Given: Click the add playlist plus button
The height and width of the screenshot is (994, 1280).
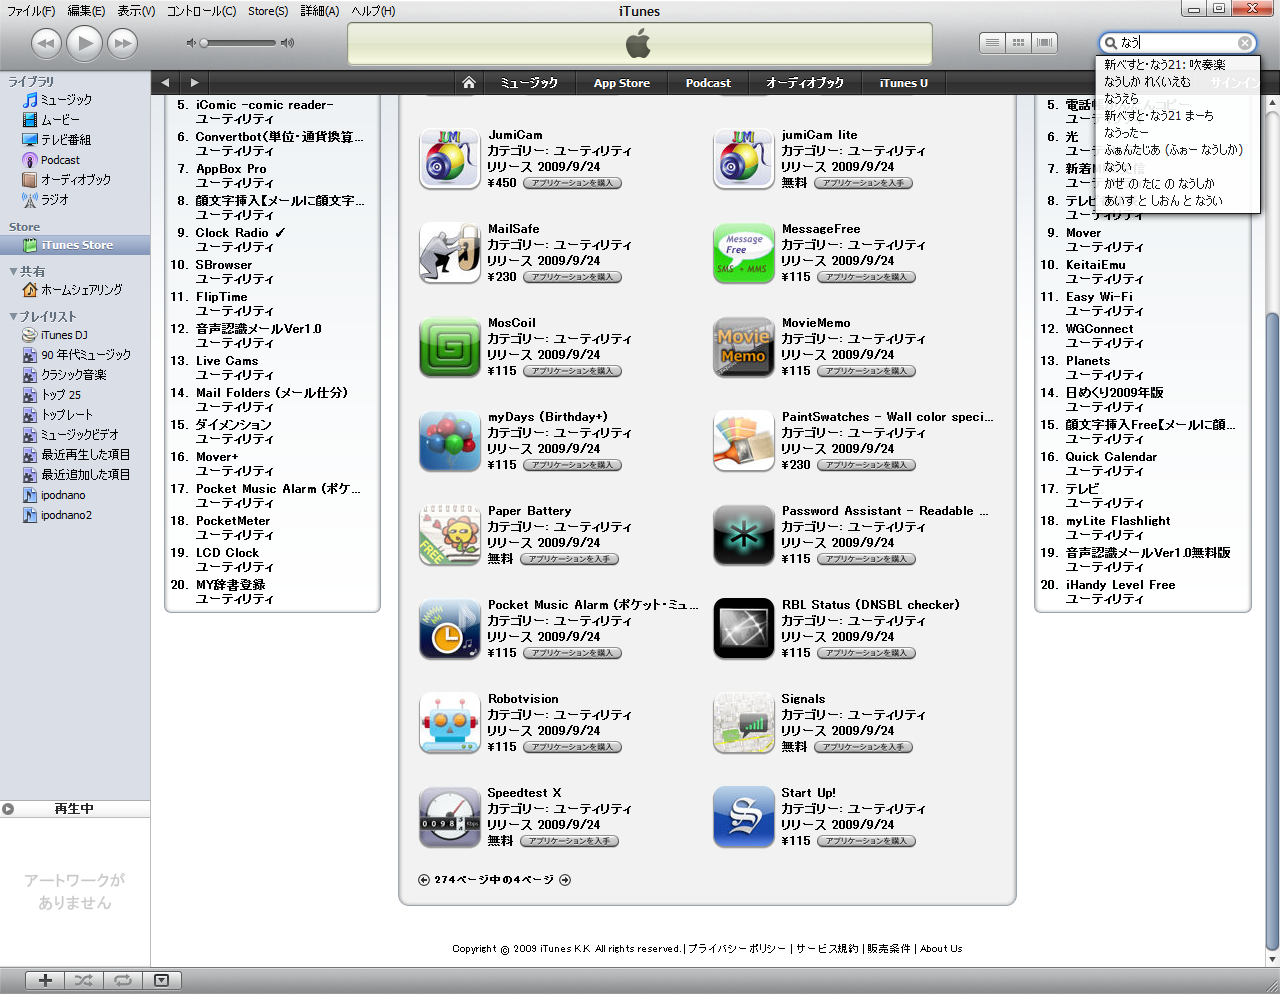Looking at the screenshot, I should 45,980.
